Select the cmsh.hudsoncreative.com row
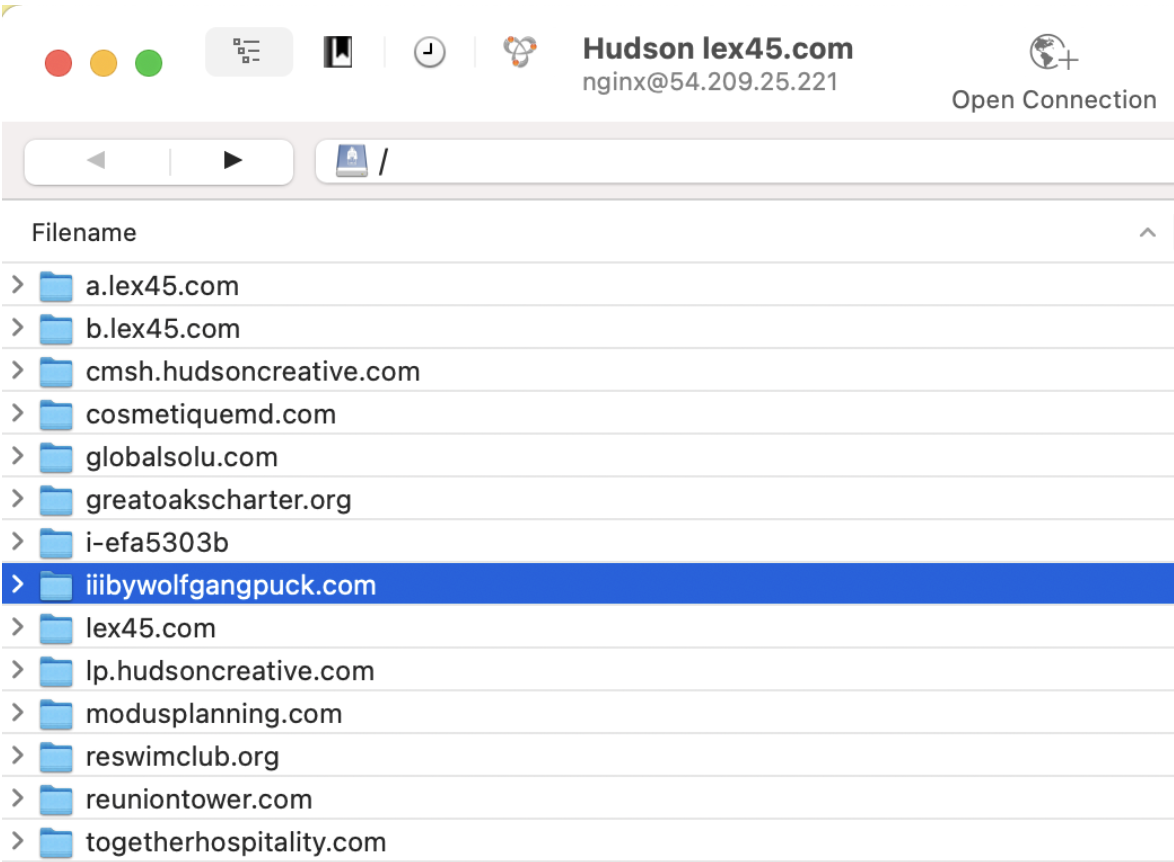Viewport: 1174px width, 862px height. click(588, 371)
